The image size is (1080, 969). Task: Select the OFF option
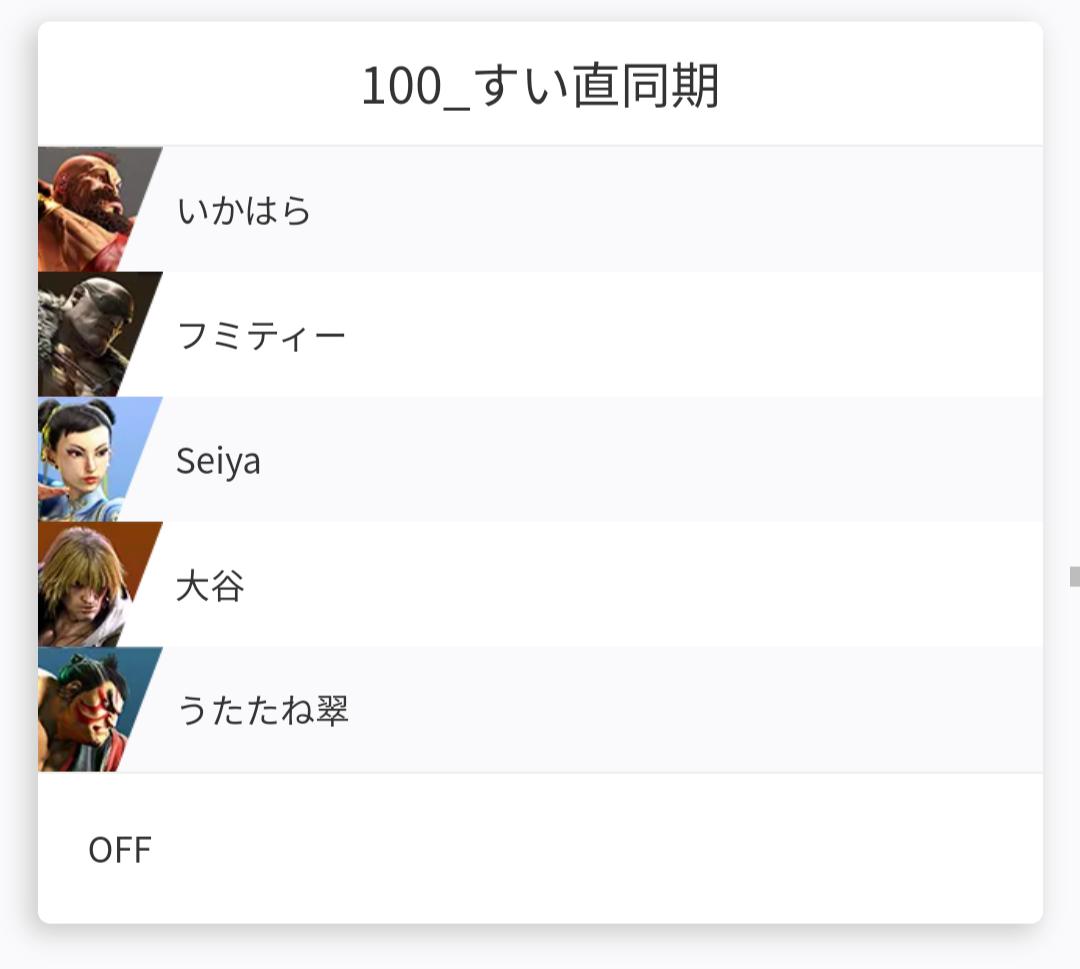pyautogui.click(x=120, y=850)
